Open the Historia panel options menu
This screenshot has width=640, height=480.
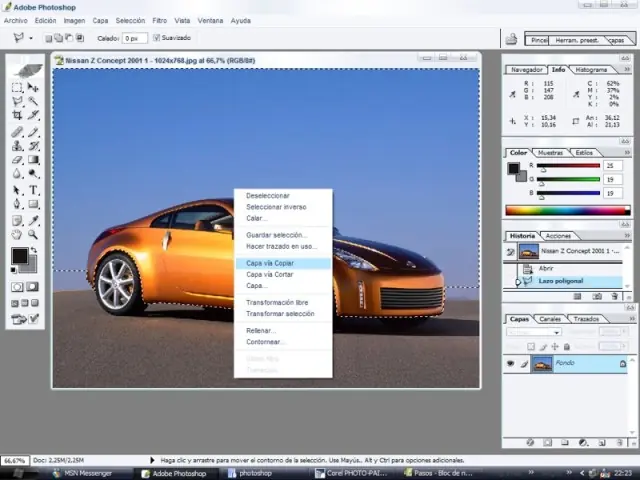pos(627,236)
